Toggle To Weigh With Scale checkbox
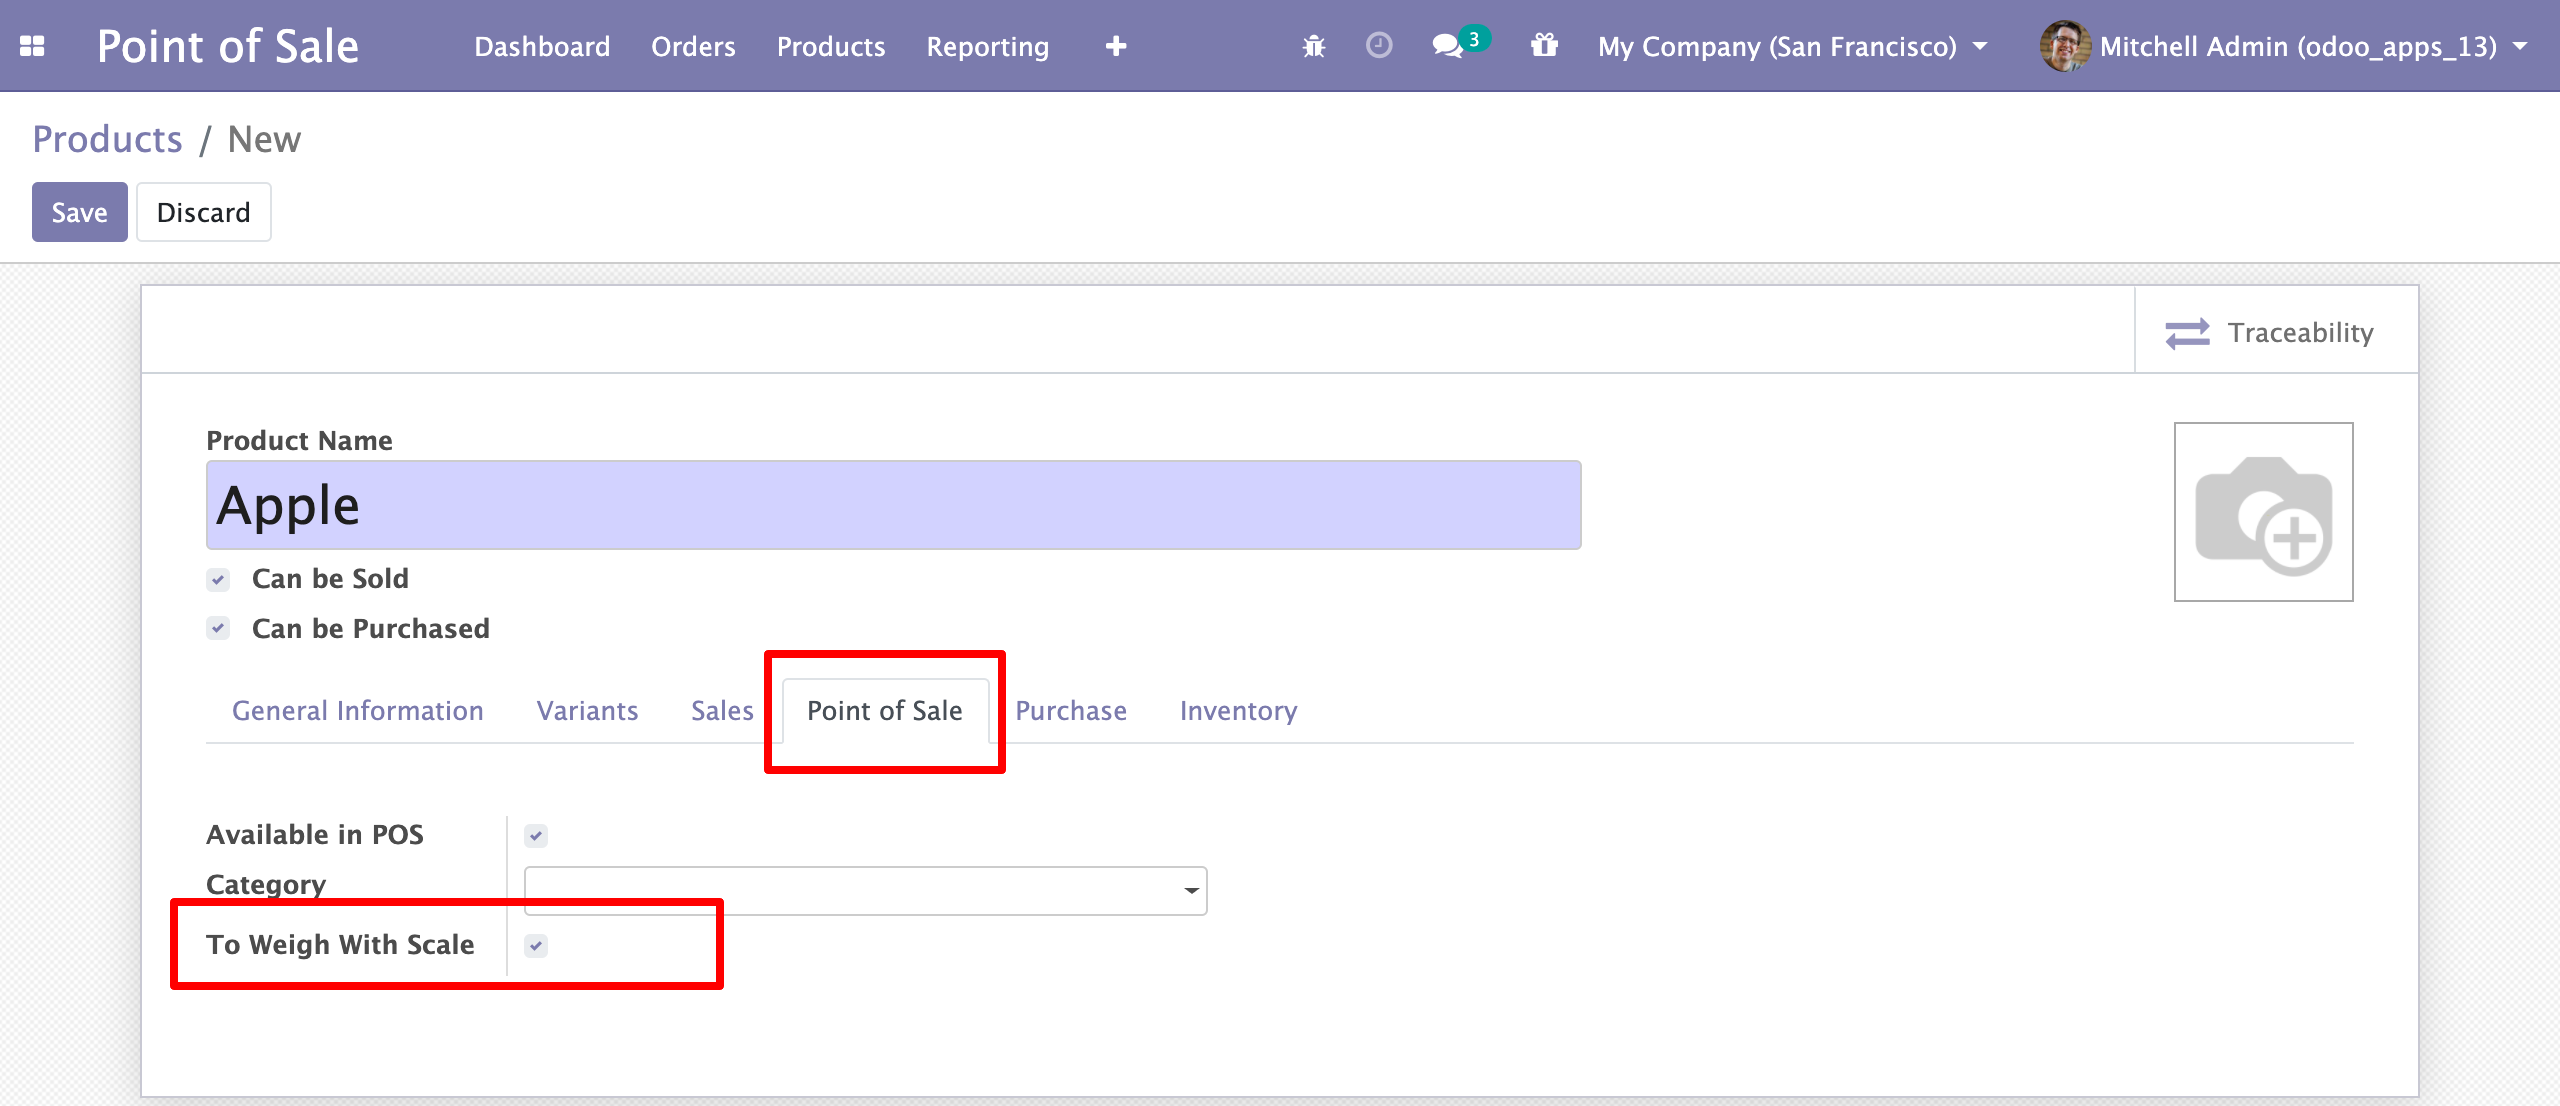 [x=536, y=945]
